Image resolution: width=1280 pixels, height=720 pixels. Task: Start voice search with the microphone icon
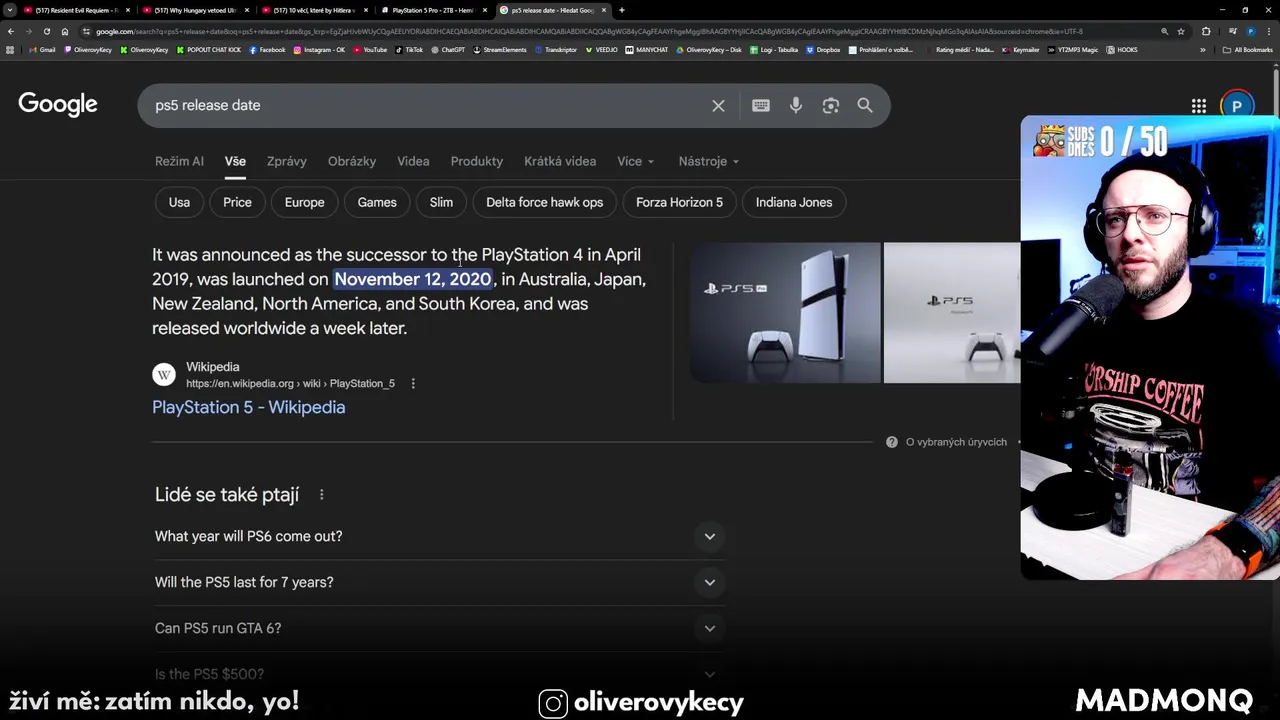tap(796, 106)
